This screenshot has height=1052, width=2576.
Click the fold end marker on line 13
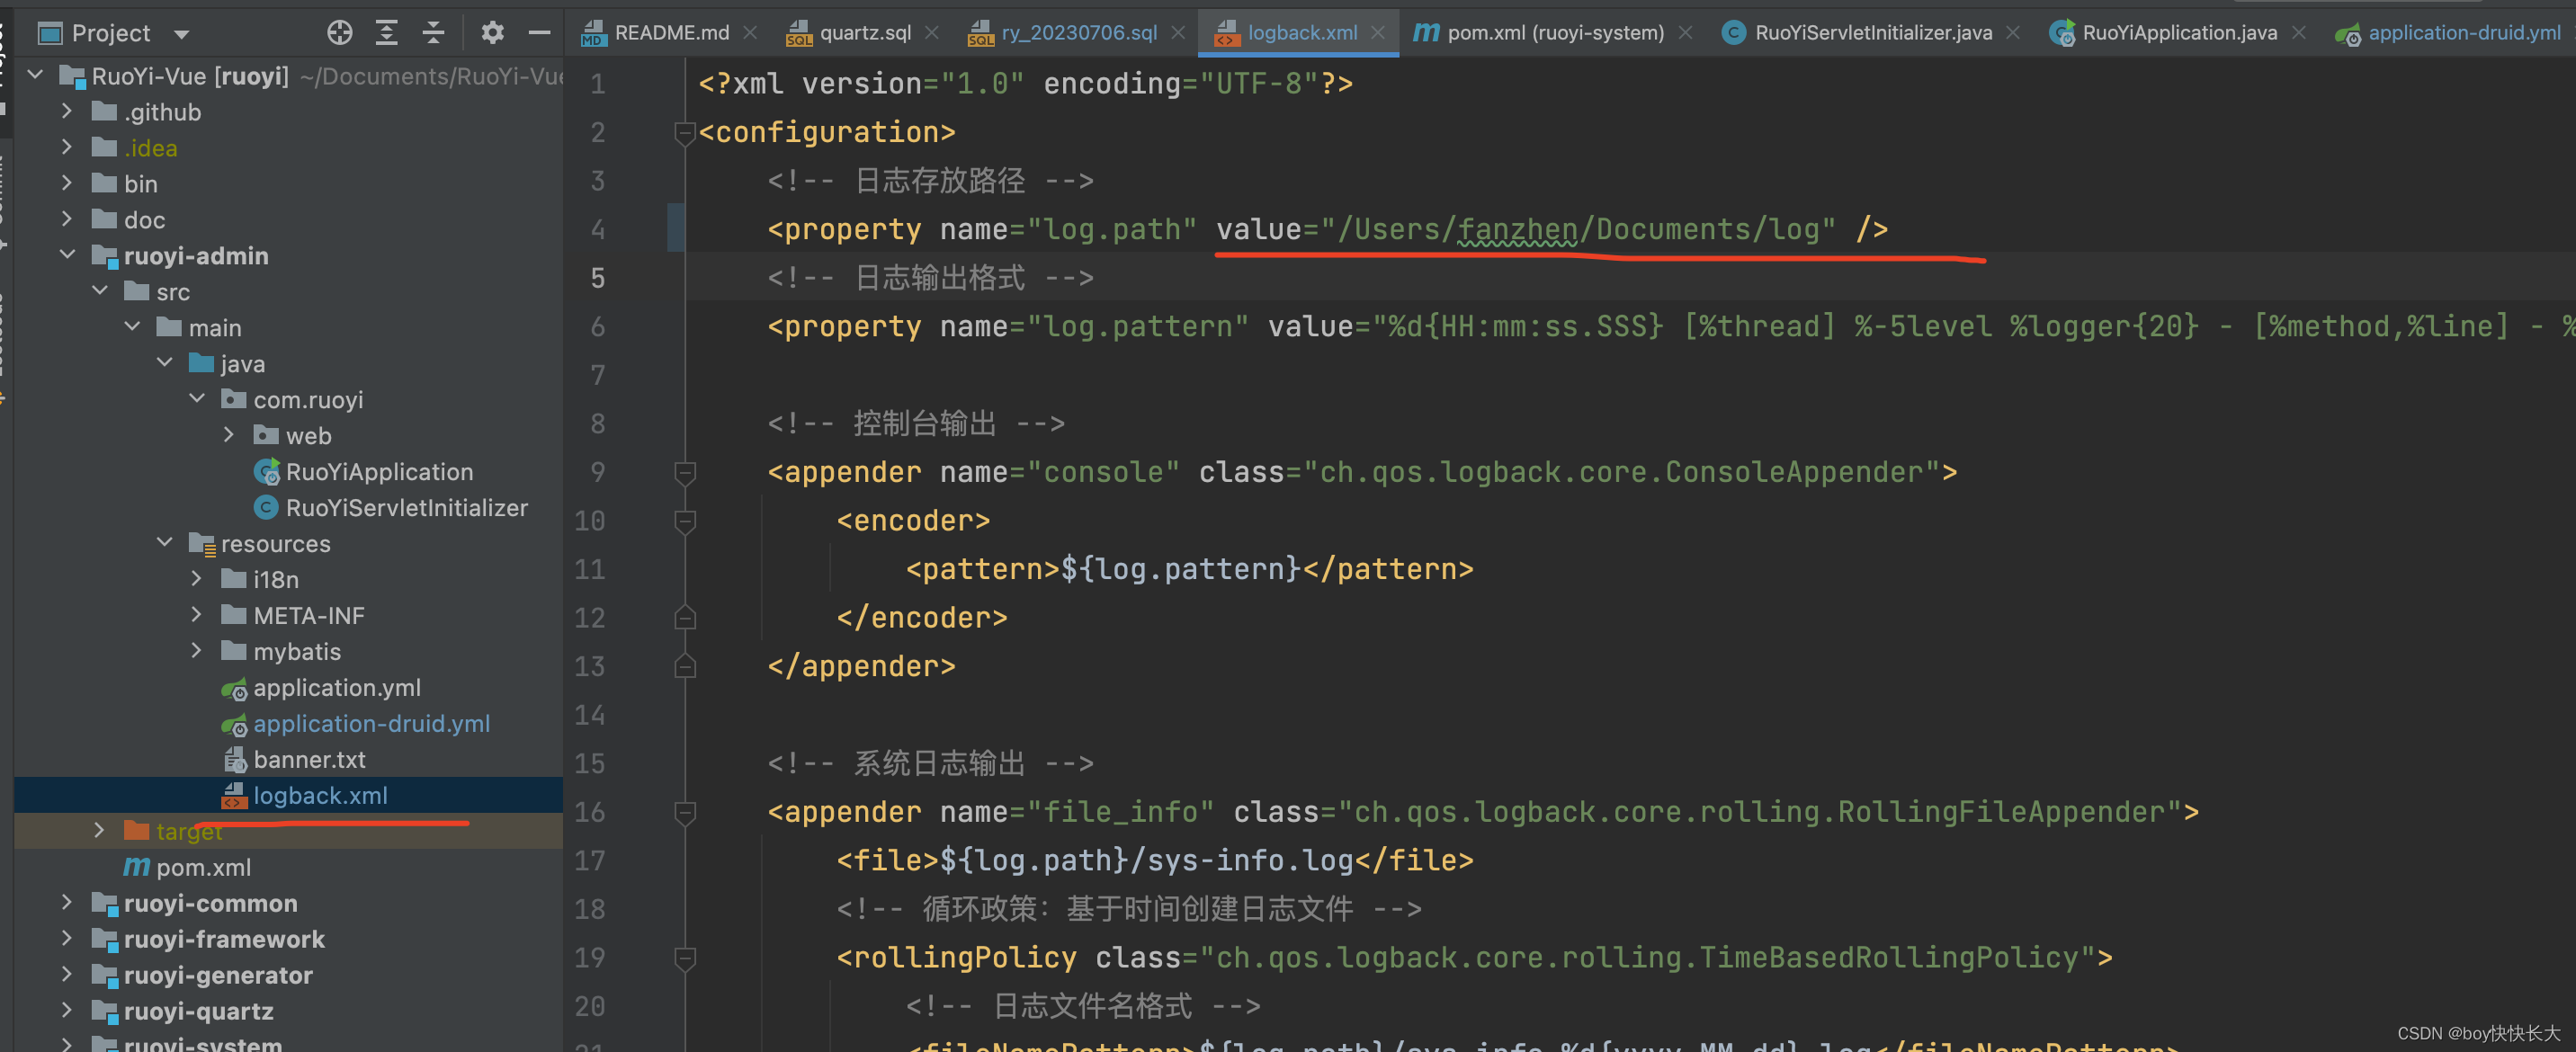[x=685, y=666]
